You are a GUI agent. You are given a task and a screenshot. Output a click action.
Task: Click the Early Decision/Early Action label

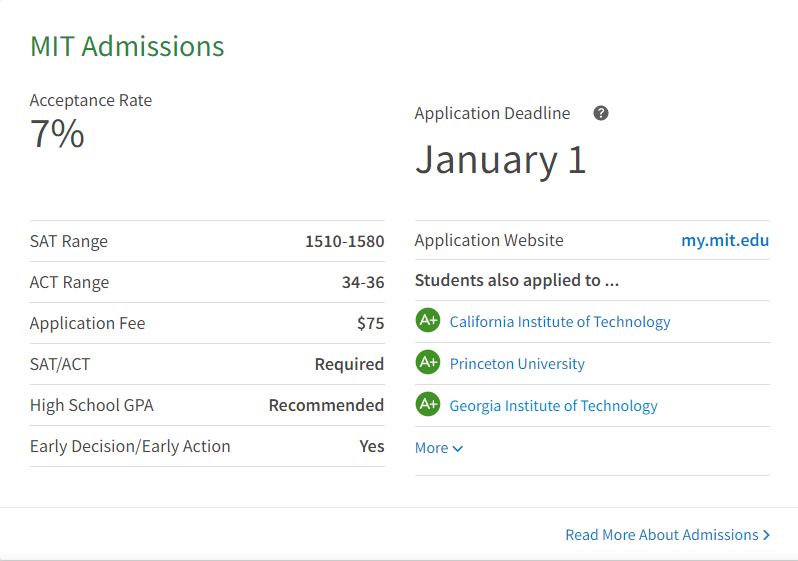pos(130,446)
